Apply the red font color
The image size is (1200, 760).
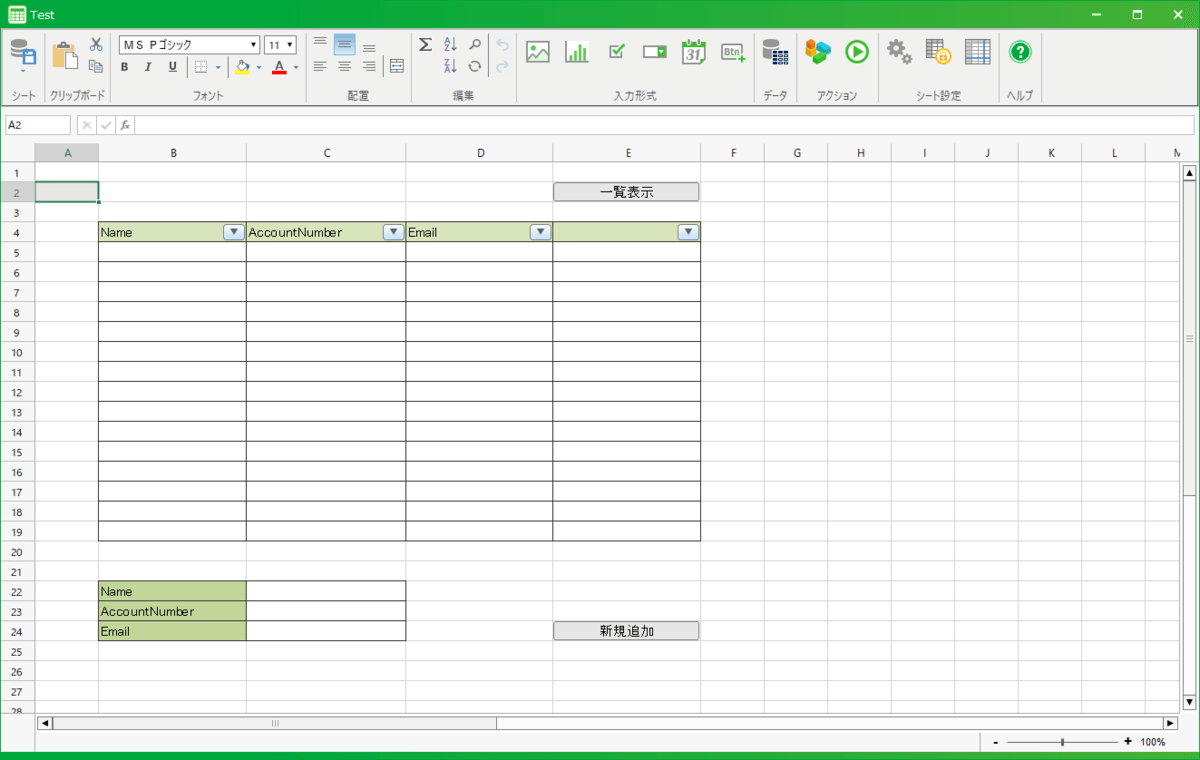click(279, 67)
